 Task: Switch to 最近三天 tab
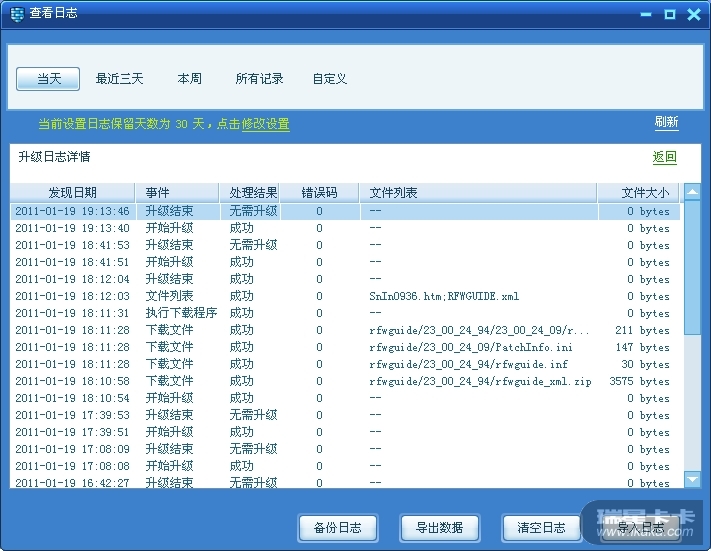click(119, 79)
